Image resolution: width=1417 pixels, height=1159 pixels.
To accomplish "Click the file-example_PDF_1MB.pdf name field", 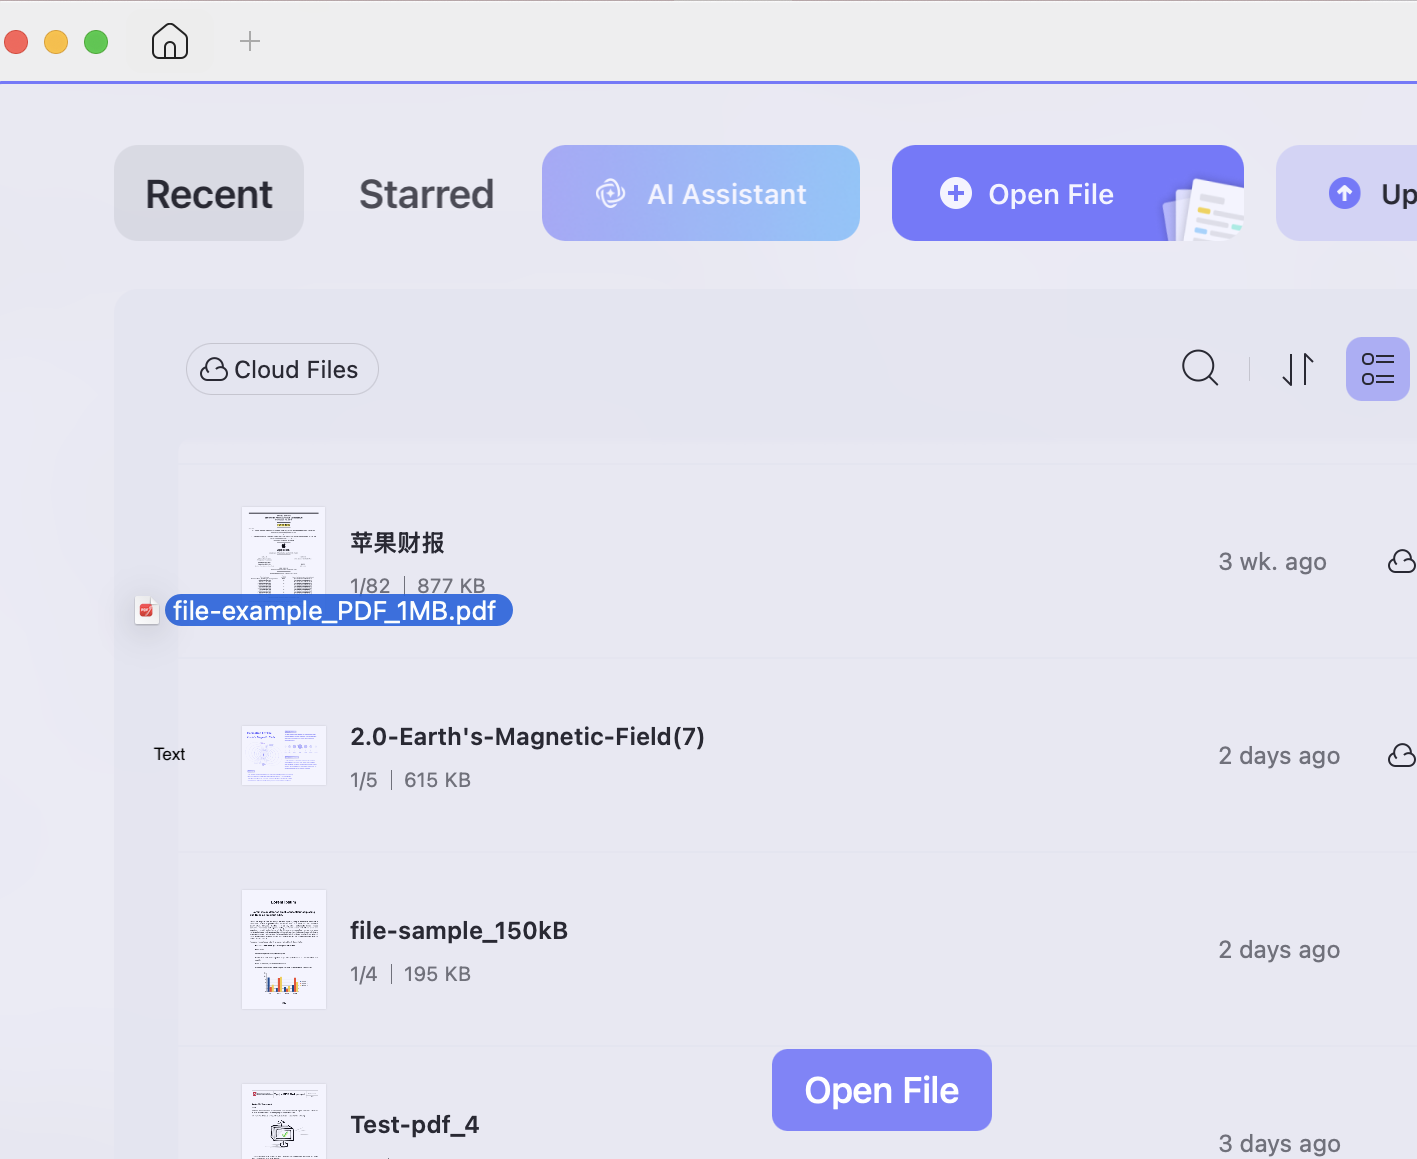I will click(338, 610).
